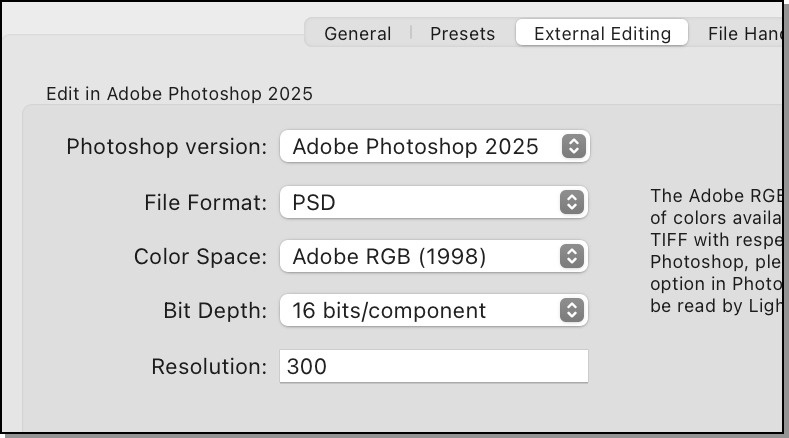Screen dimensions: 789x438
Task: Click the "Bit Depth:" label
Action: (x=215, y=311)
